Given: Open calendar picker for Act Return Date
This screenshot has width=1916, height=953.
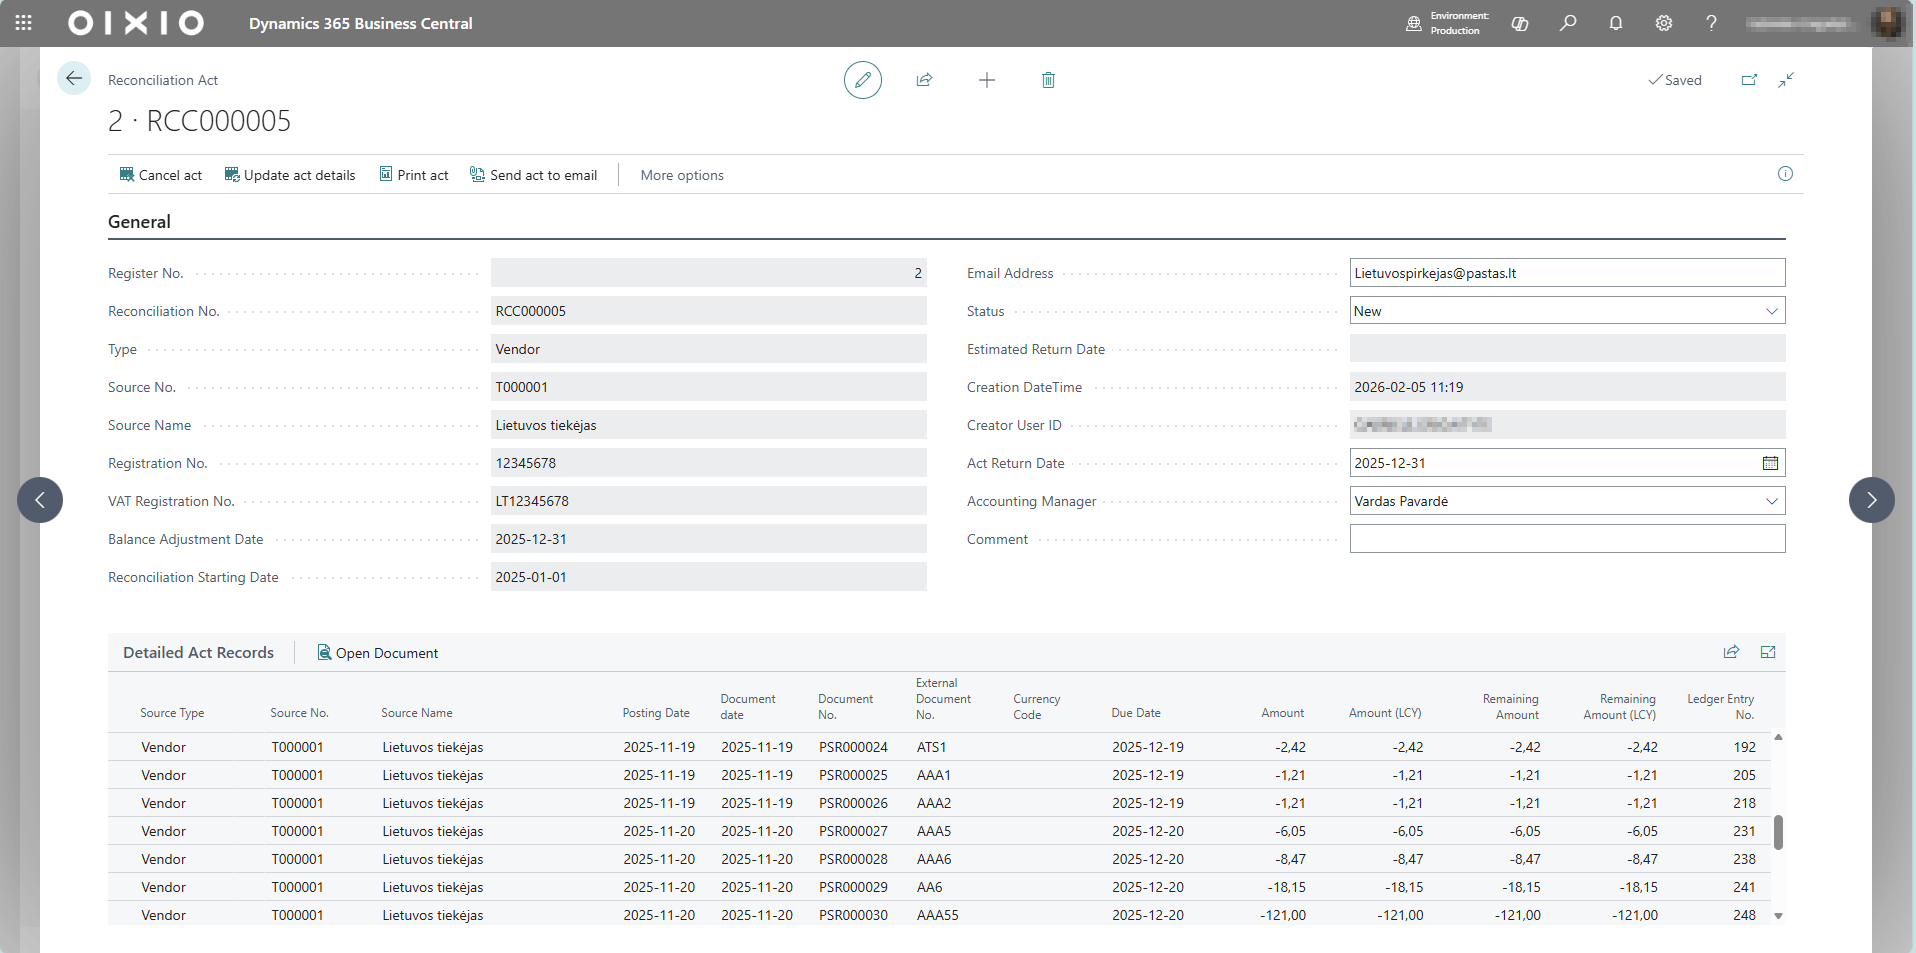Looking at the screenshot, I should (x=1770, y=463).
